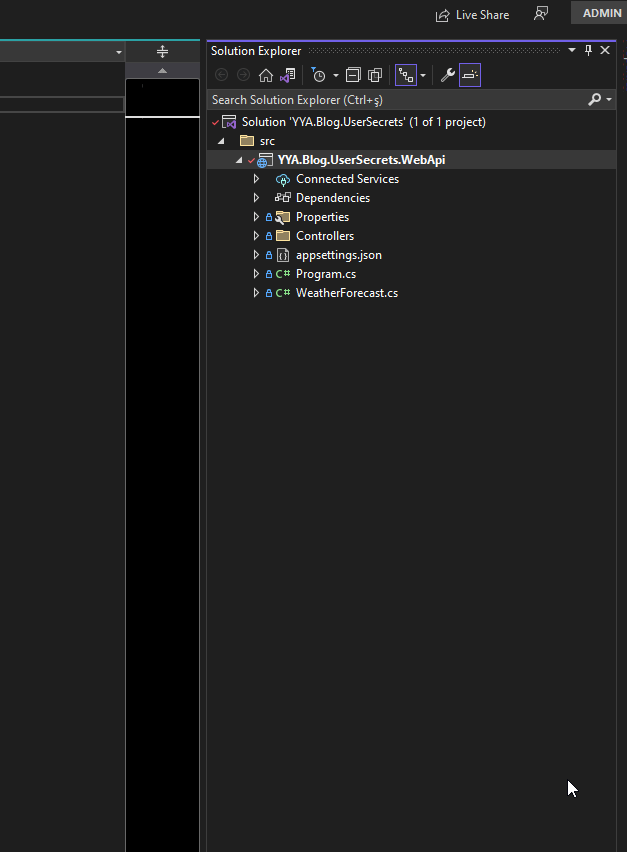The image size is (627, 852).
Task: Select YYA.Blog.UserSecrets.WebApi project name
Action: [361, 160]
